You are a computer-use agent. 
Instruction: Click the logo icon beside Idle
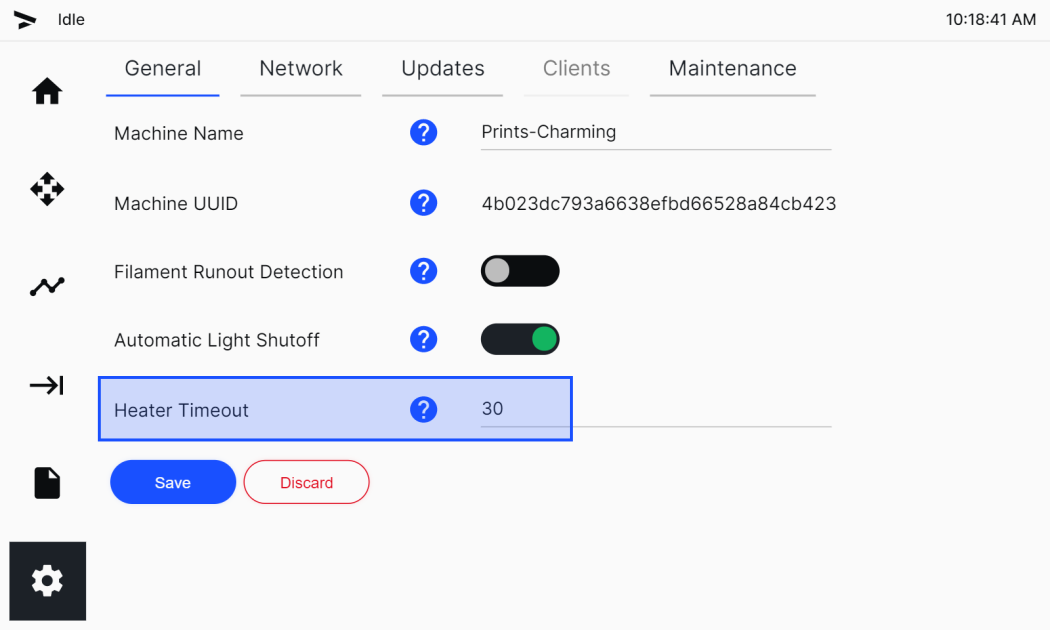(25, 20)
